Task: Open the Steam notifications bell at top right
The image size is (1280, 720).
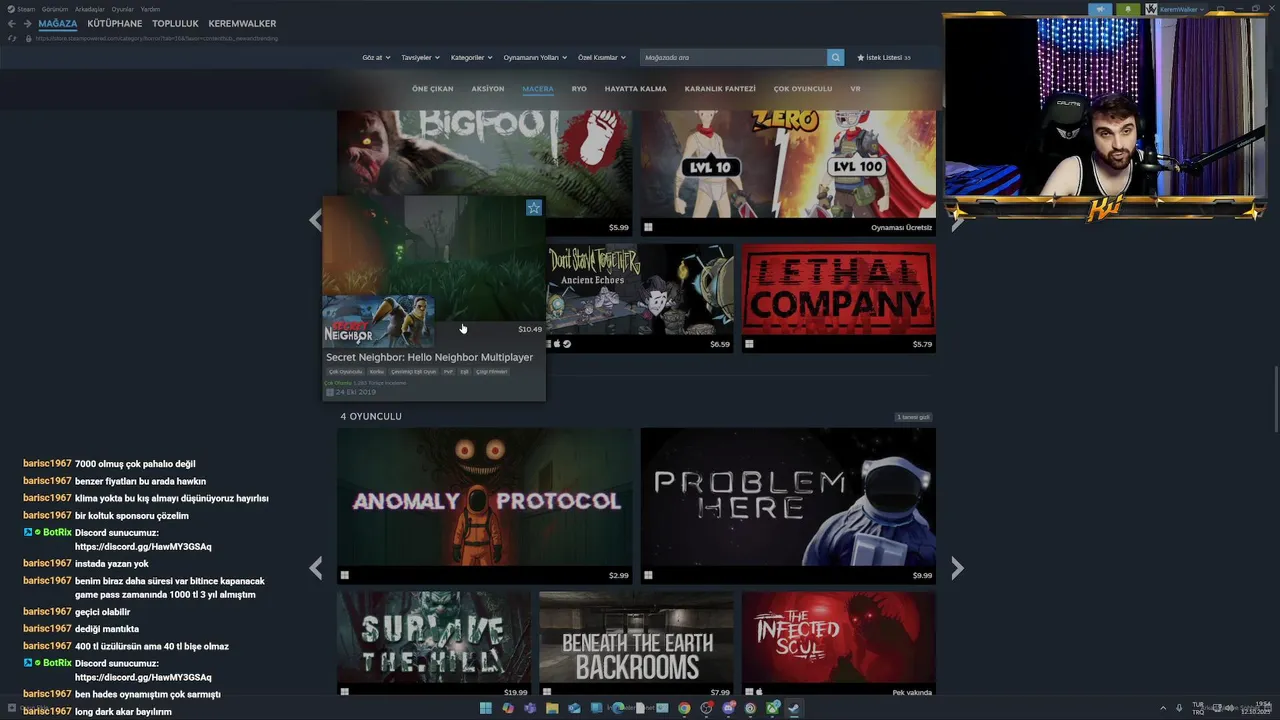Action: coord(1128,9)
